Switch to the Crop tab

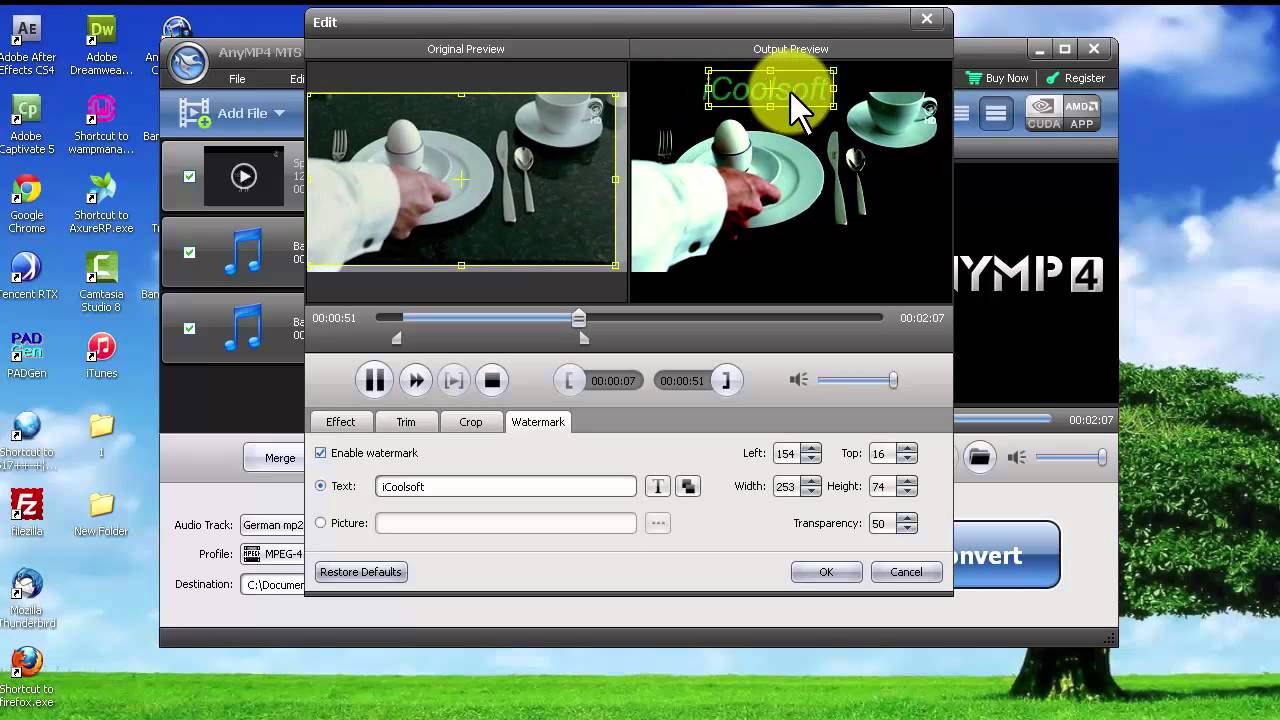point(470,422)
